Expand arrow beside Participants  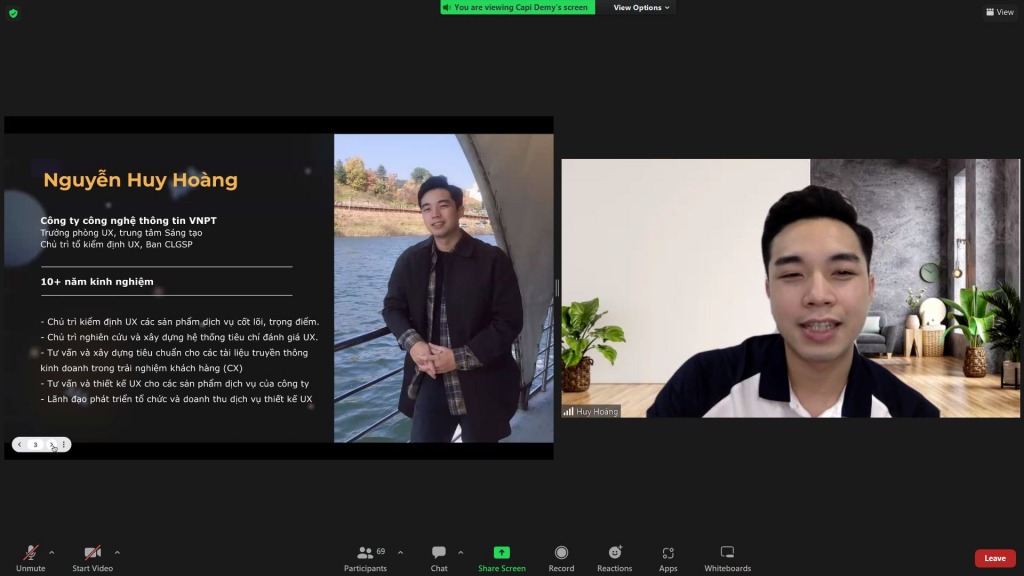click(x=400, y=552)
